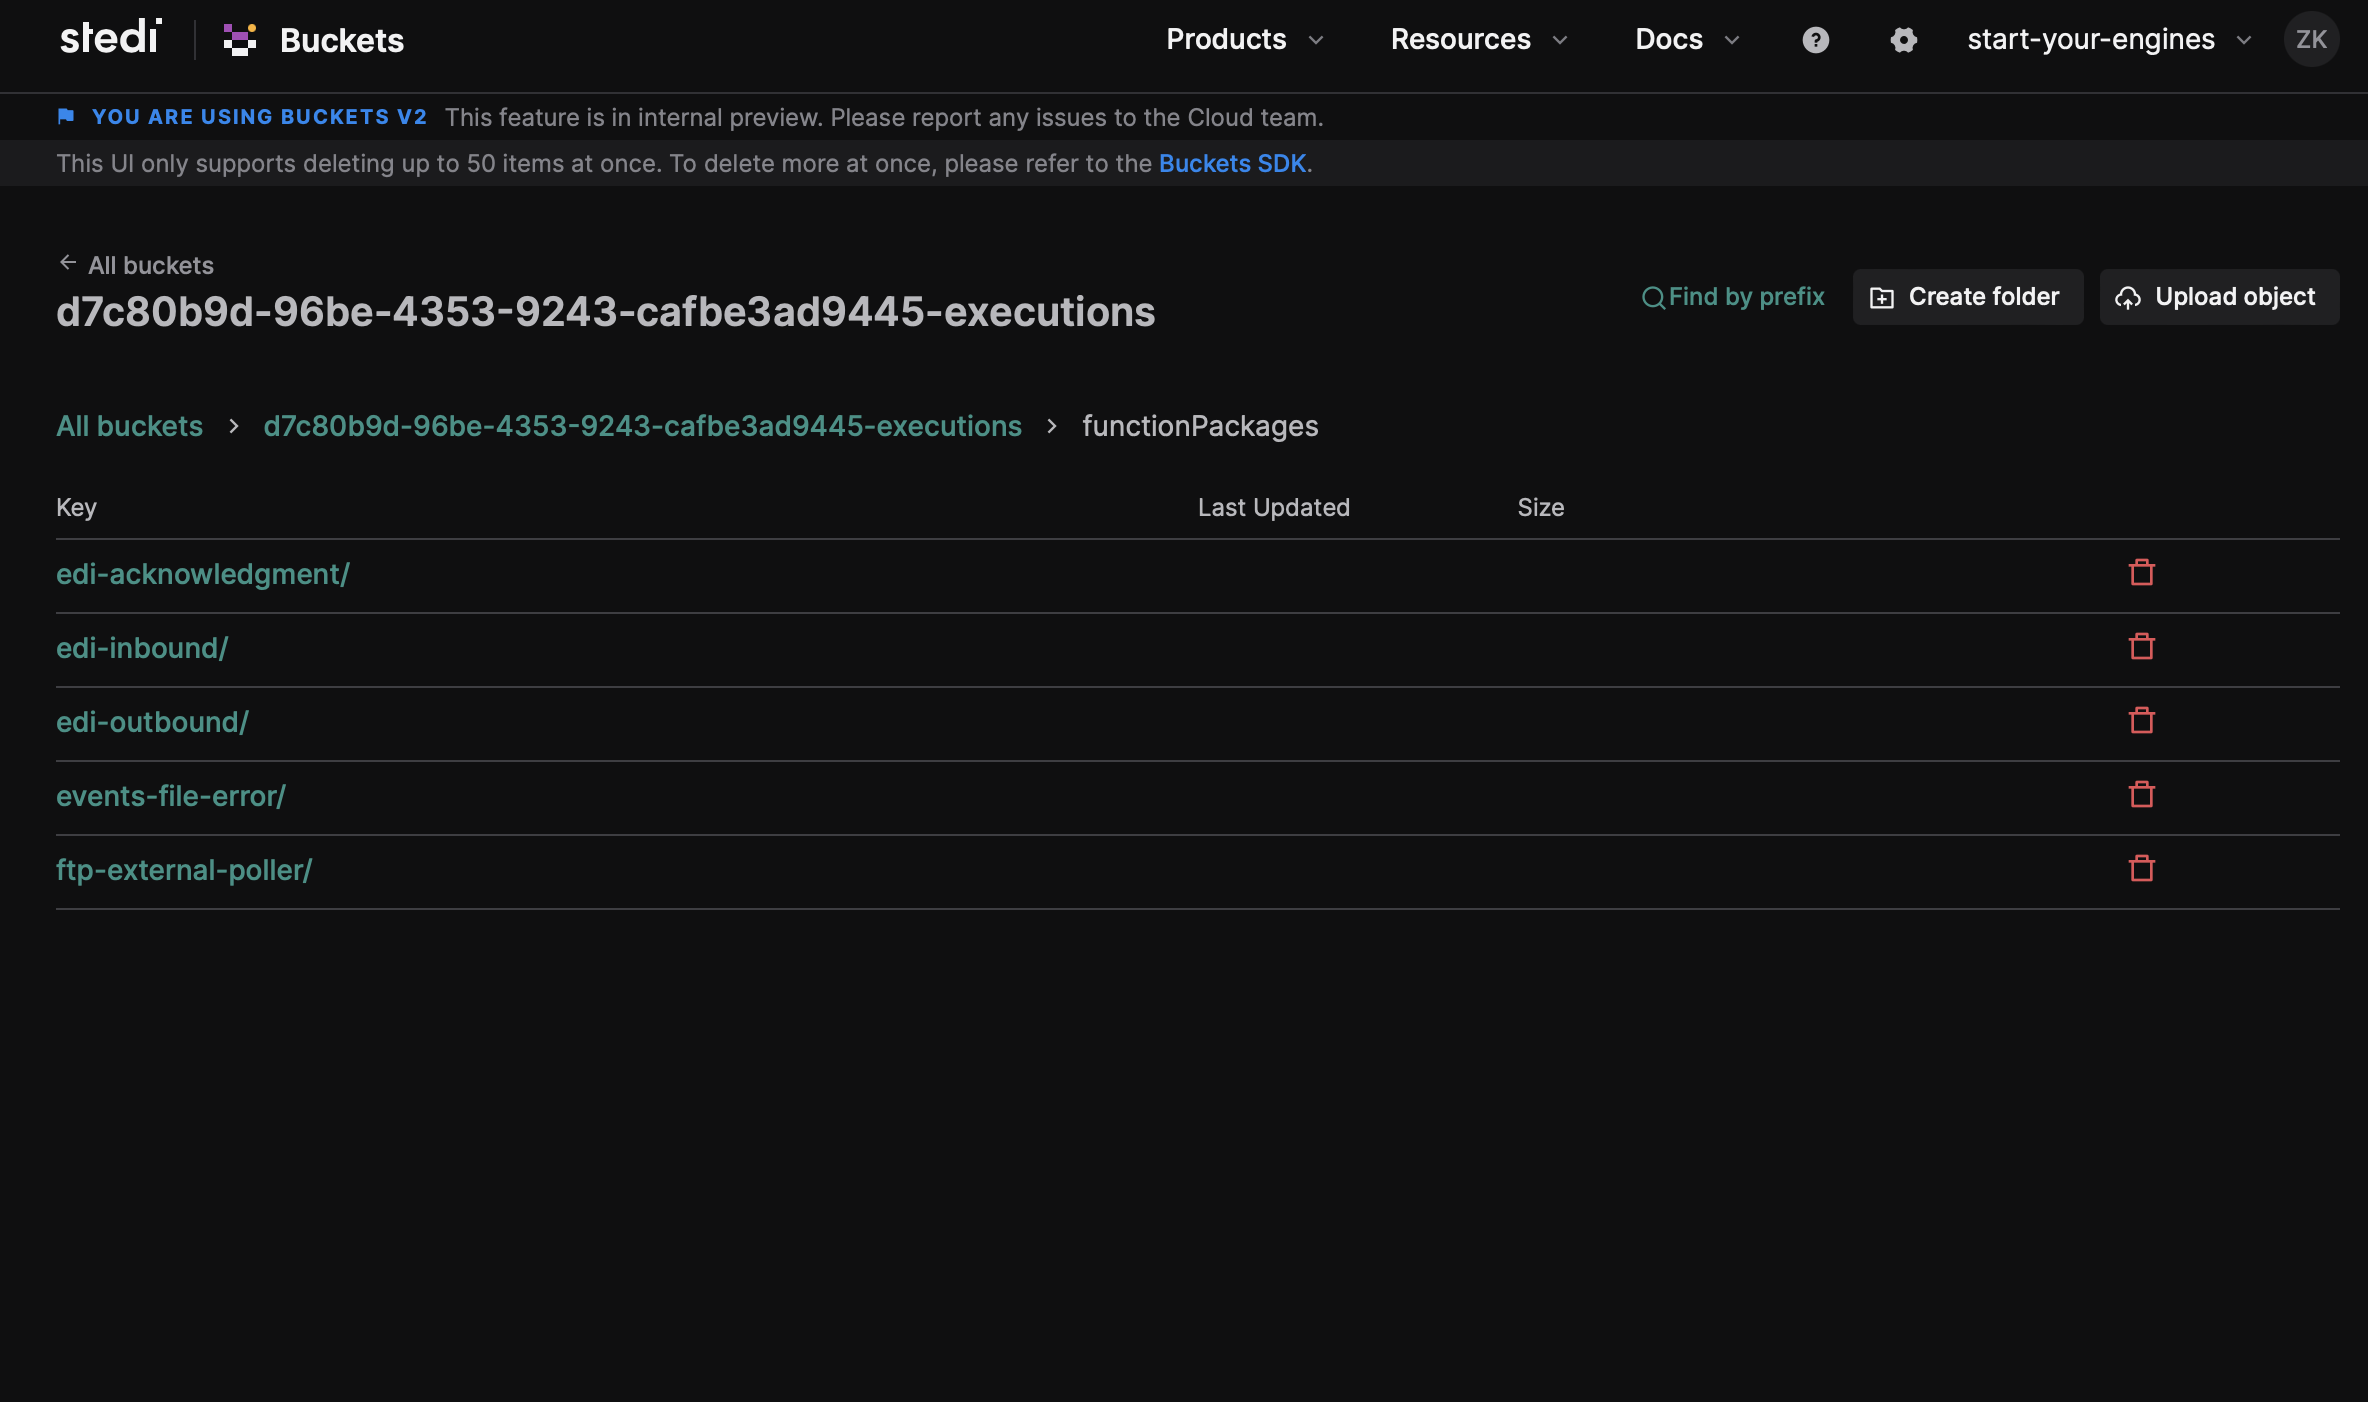
Task: Open the settings gear icon
Action: point(1904,40)
